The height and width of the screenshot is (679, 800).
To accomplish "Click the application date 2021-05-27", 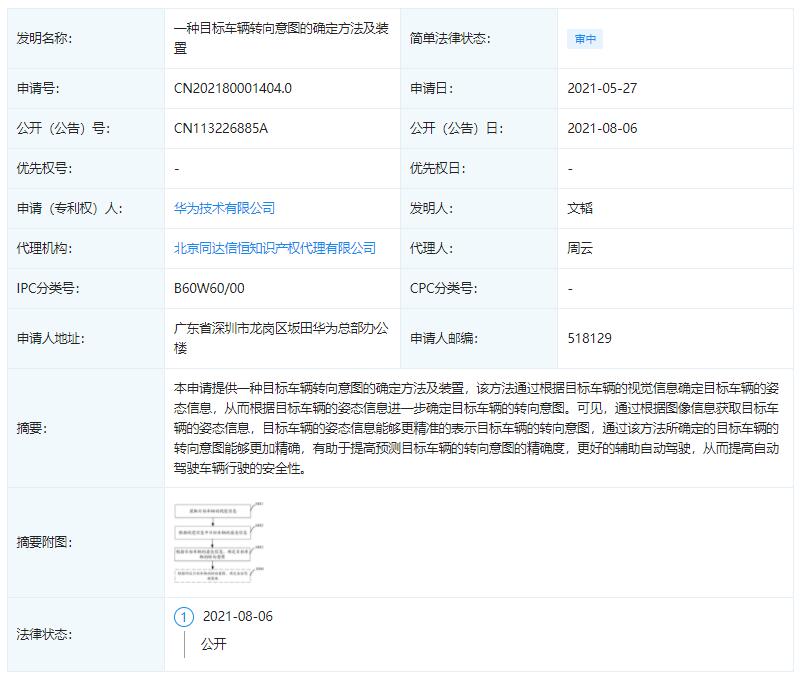I will point(600,88).
